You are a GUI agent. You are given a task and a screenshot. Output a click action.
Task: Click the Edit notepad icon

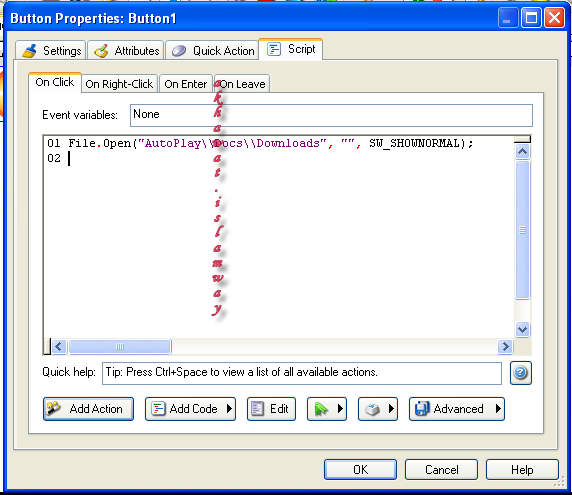pyautogui.click(x=258, y=409)
